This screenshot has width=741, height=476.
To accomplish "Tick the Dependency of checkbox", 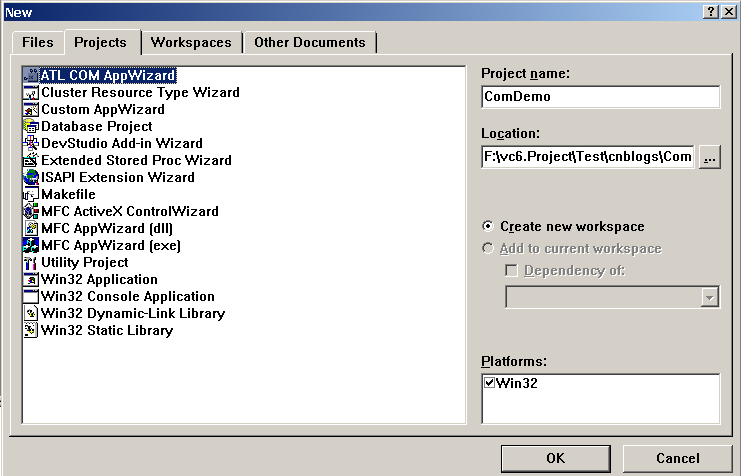I will 511,270.
